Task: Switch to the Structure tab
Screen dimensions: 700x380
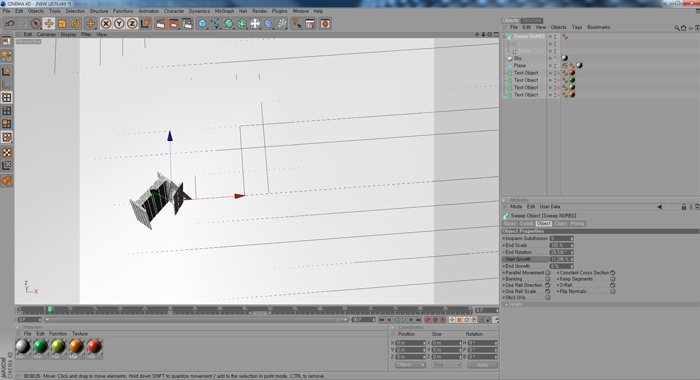Action: [532, 21]
